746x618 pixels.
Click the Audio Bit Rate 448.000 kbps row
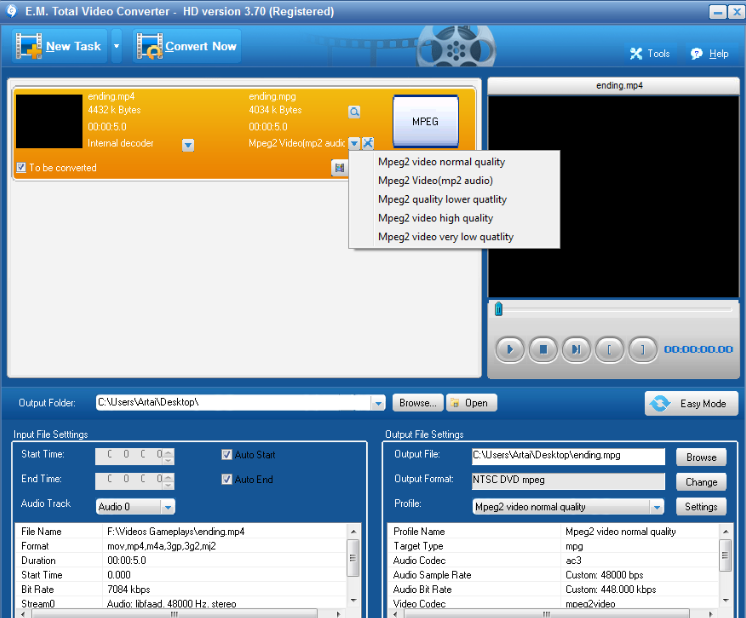553,589
